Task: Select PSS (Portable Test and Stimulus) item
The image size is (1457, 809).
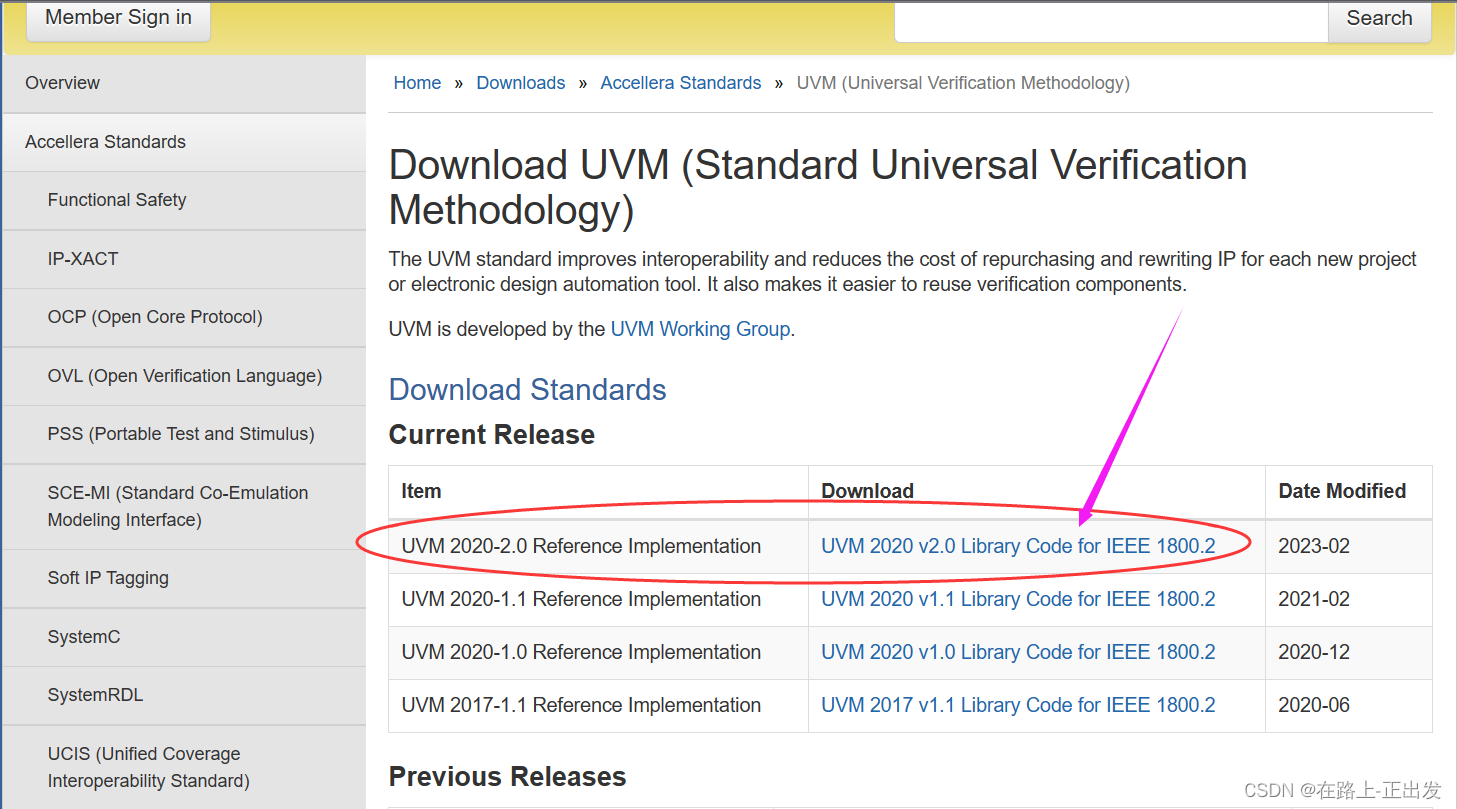Action: [184, 434]
